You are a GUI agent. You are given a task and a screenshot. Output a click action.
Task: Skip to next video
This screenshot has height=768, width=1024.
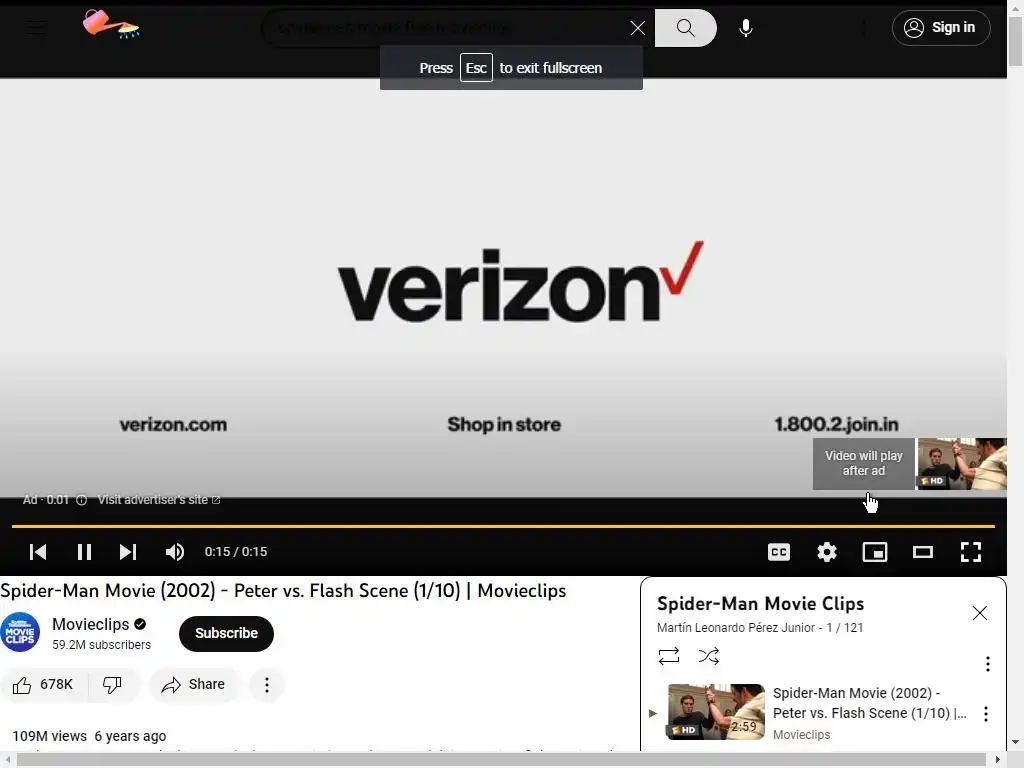pos(128,552)
